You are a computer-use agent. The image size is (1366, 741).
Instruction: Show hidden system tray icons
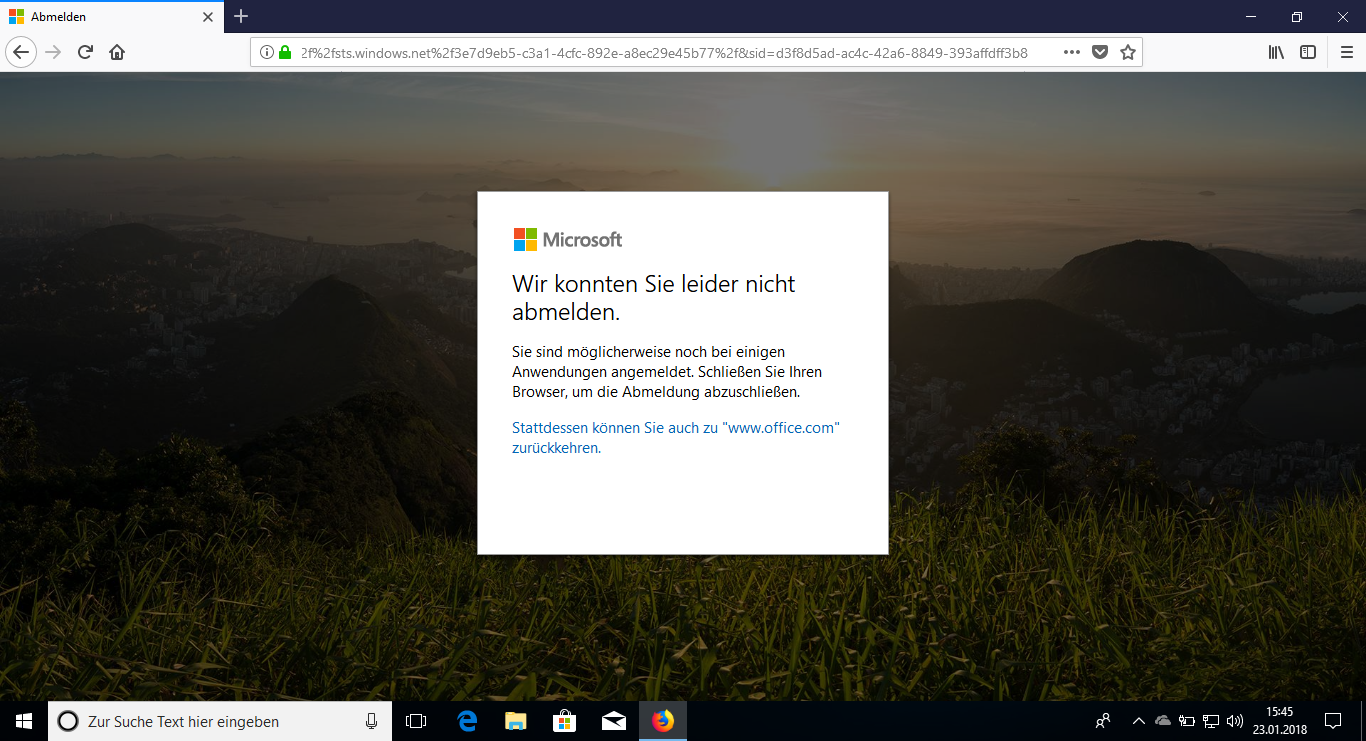(x=1138, y=721)
